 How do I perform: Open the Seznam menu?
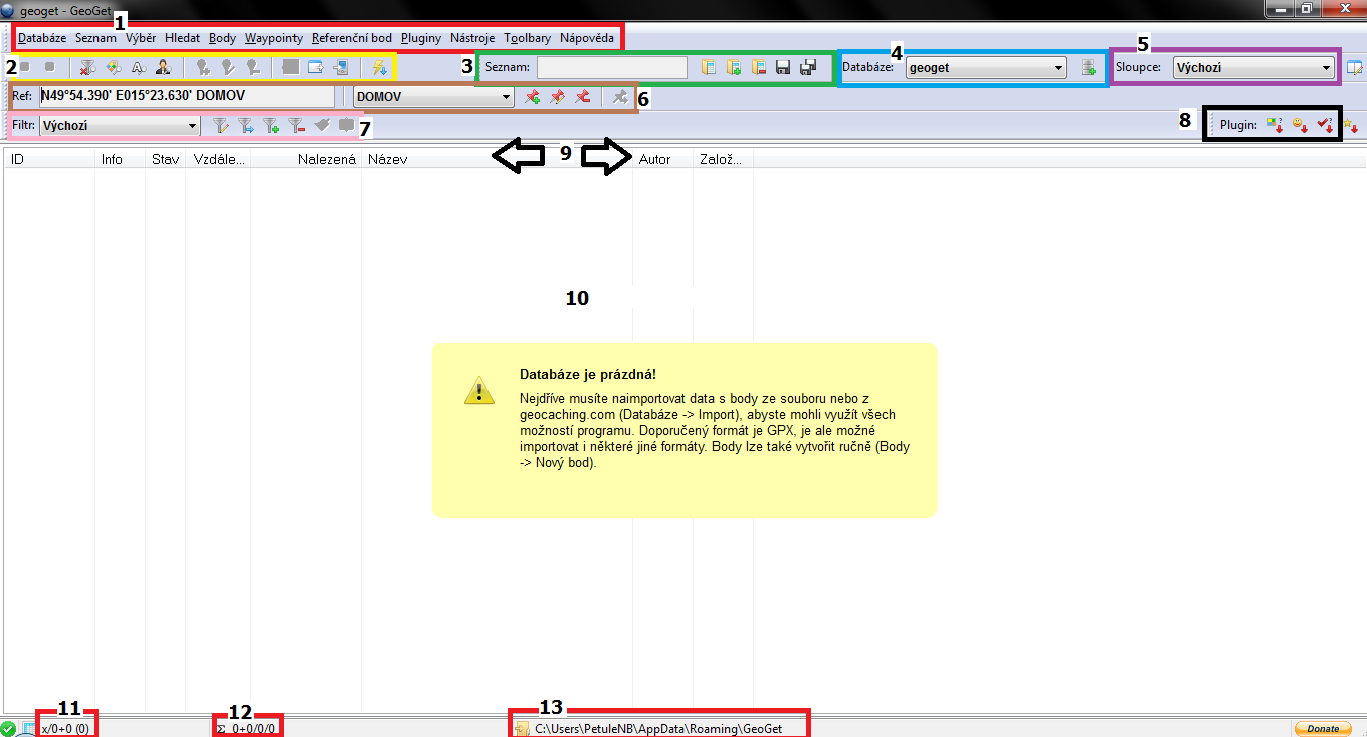click(96, 38)
